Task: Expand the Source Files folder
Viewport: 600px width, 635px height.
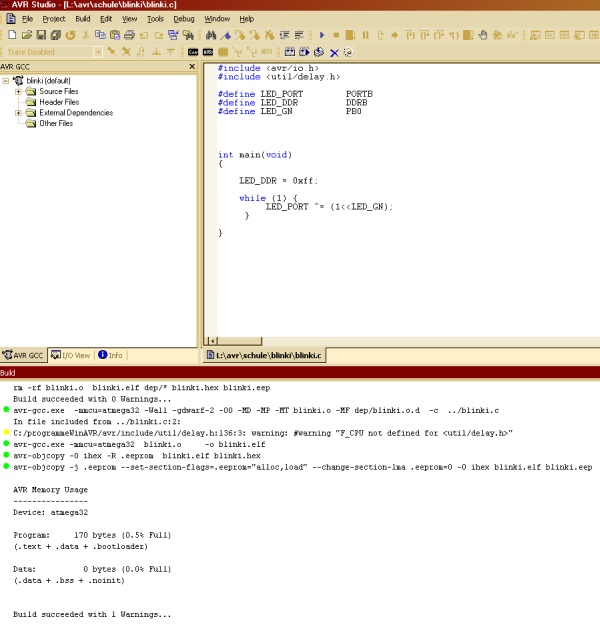Action: [x=18, y=92]
